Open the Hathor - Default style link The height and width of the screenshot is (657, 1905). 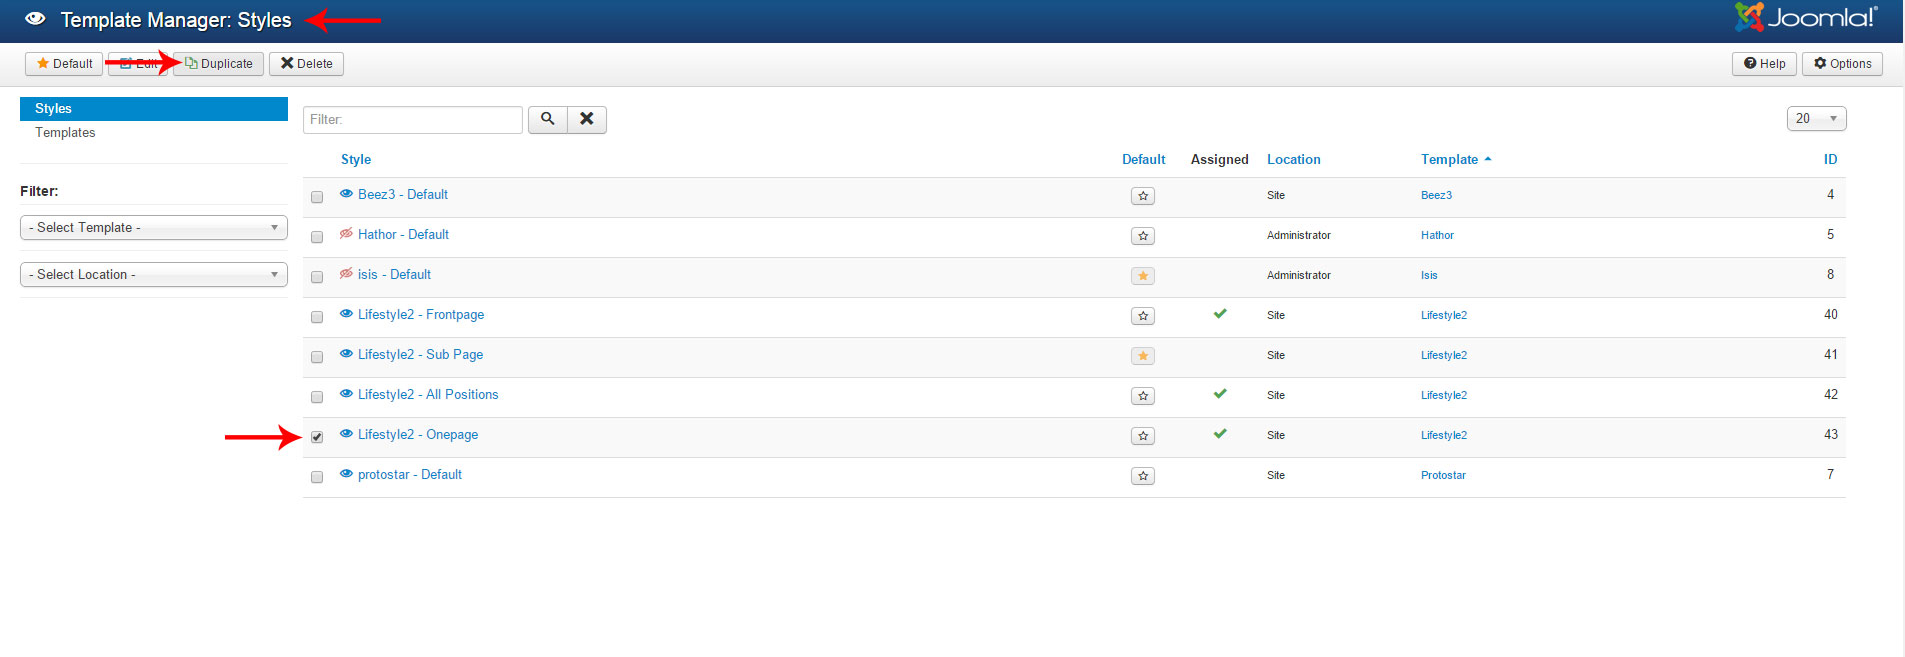coord(403,234)
